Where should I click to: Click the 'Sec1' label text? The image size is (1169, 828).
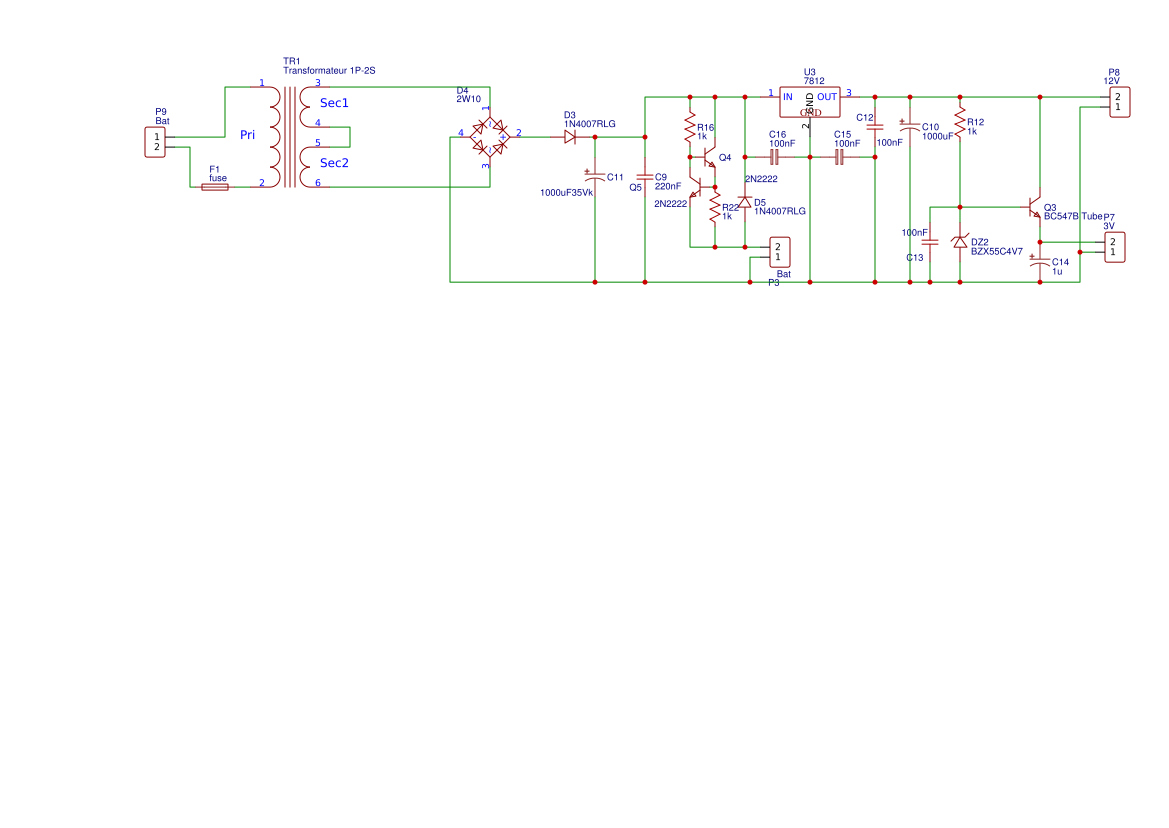click(x=334, y=103)
